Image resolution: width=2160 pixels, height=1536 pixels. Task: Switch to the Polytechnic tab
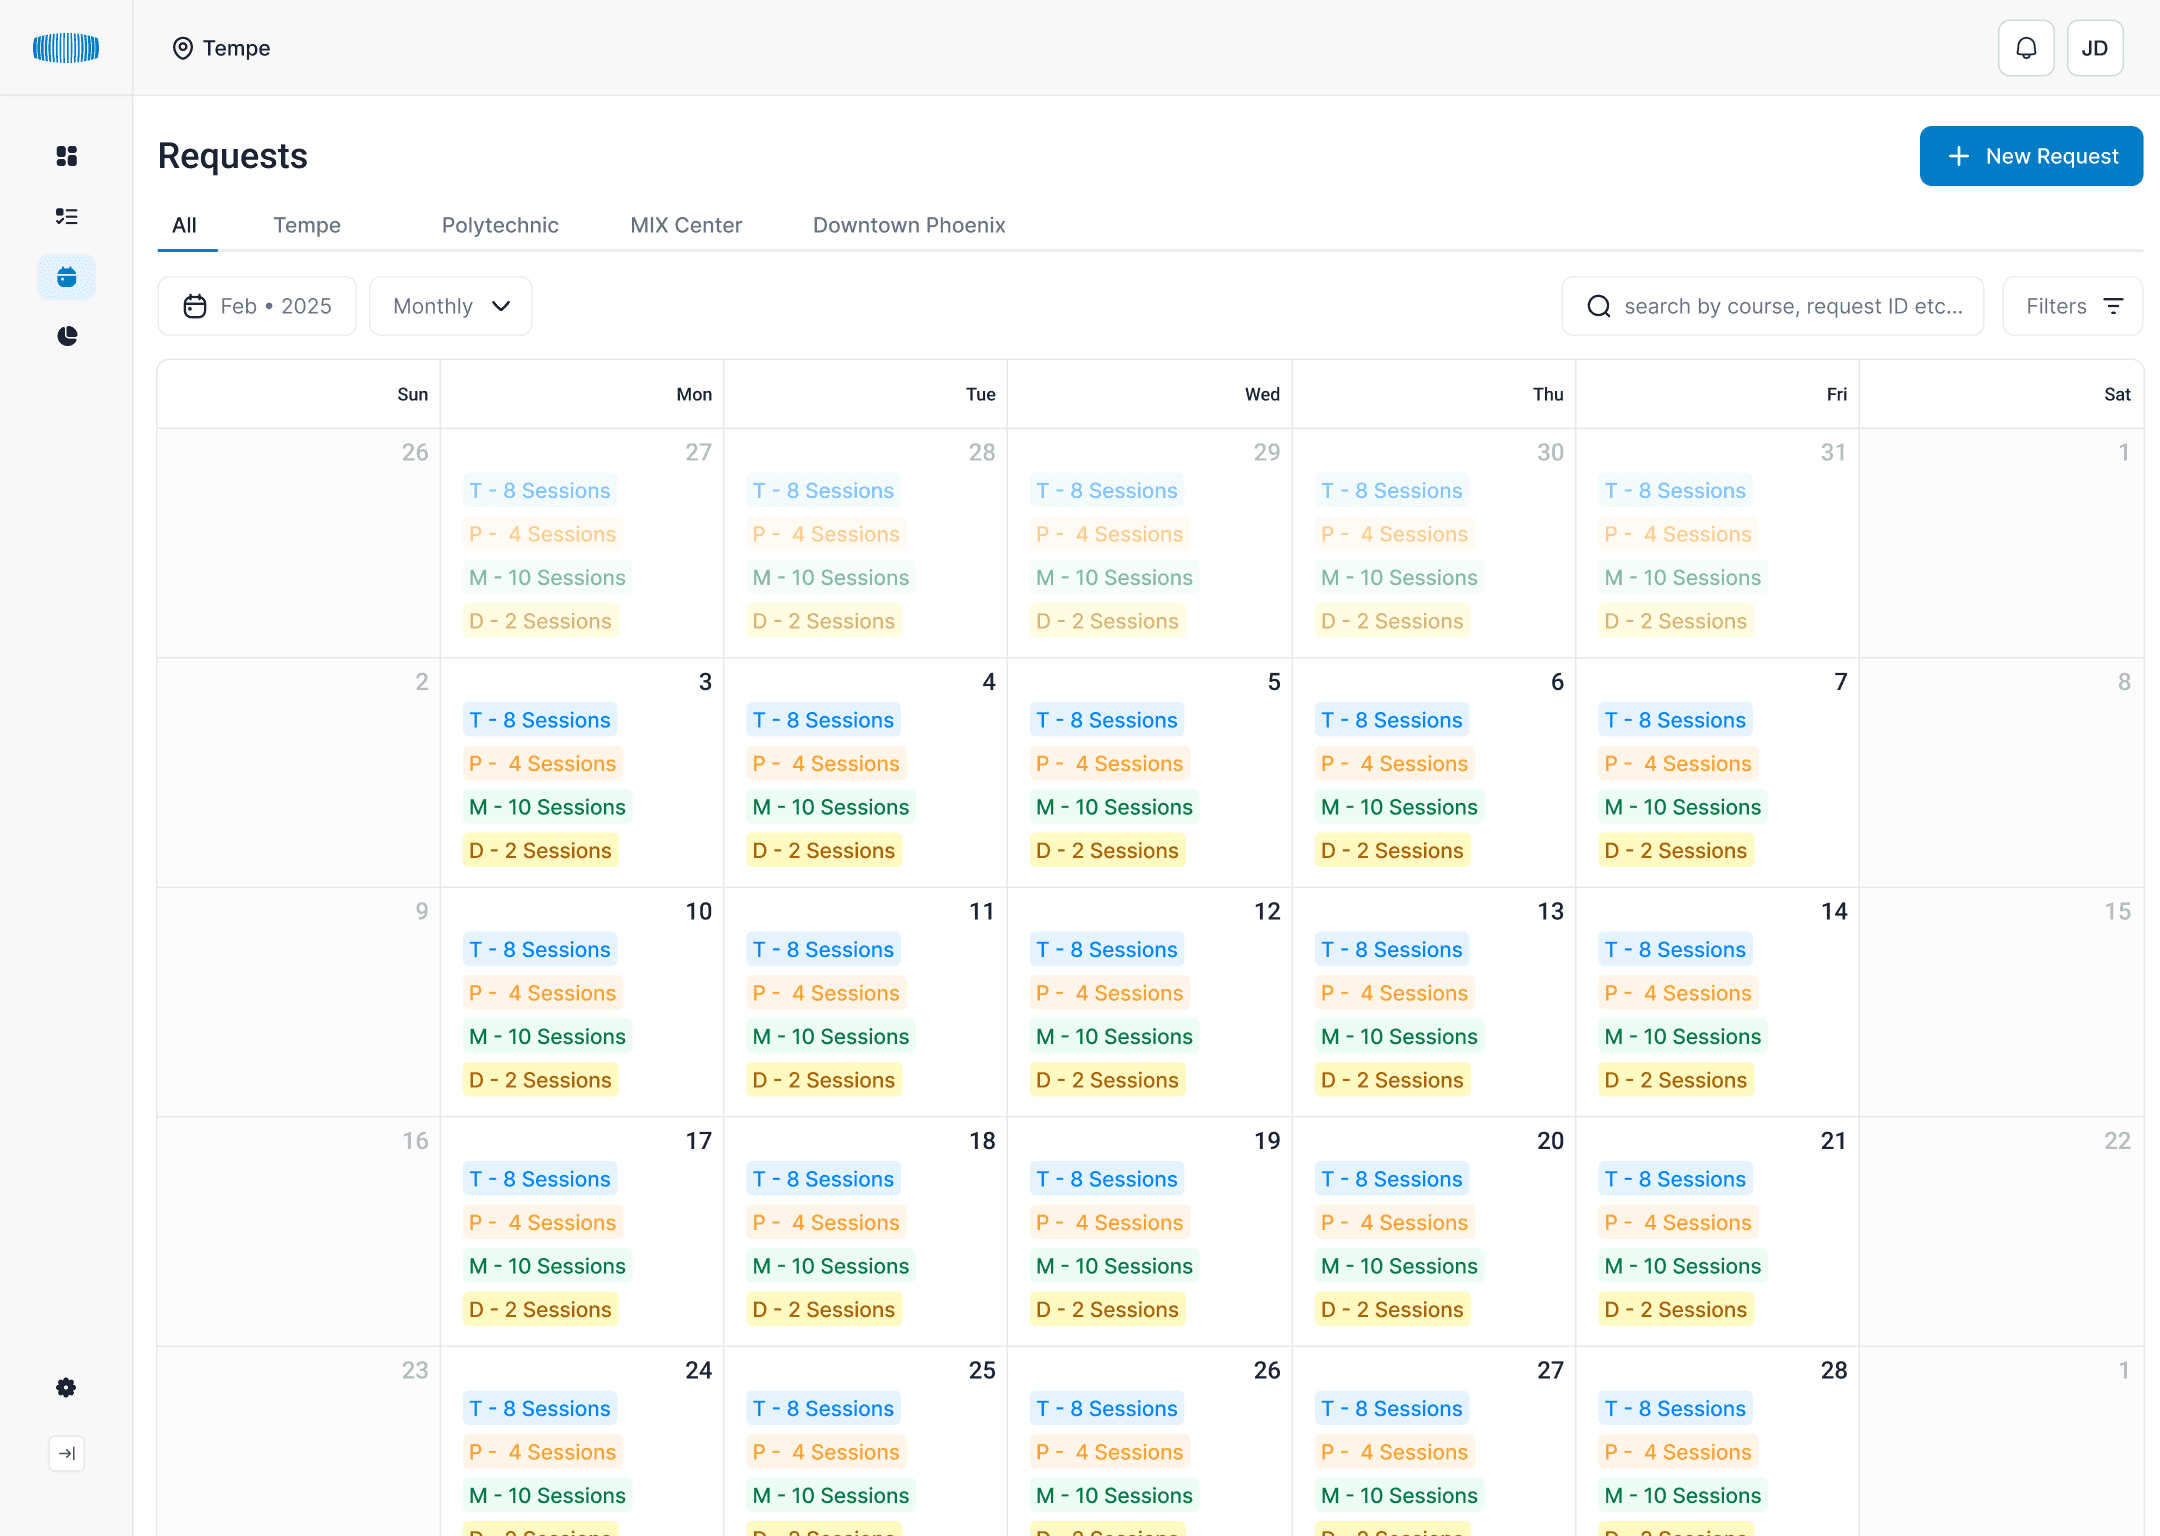click(500, 225)
